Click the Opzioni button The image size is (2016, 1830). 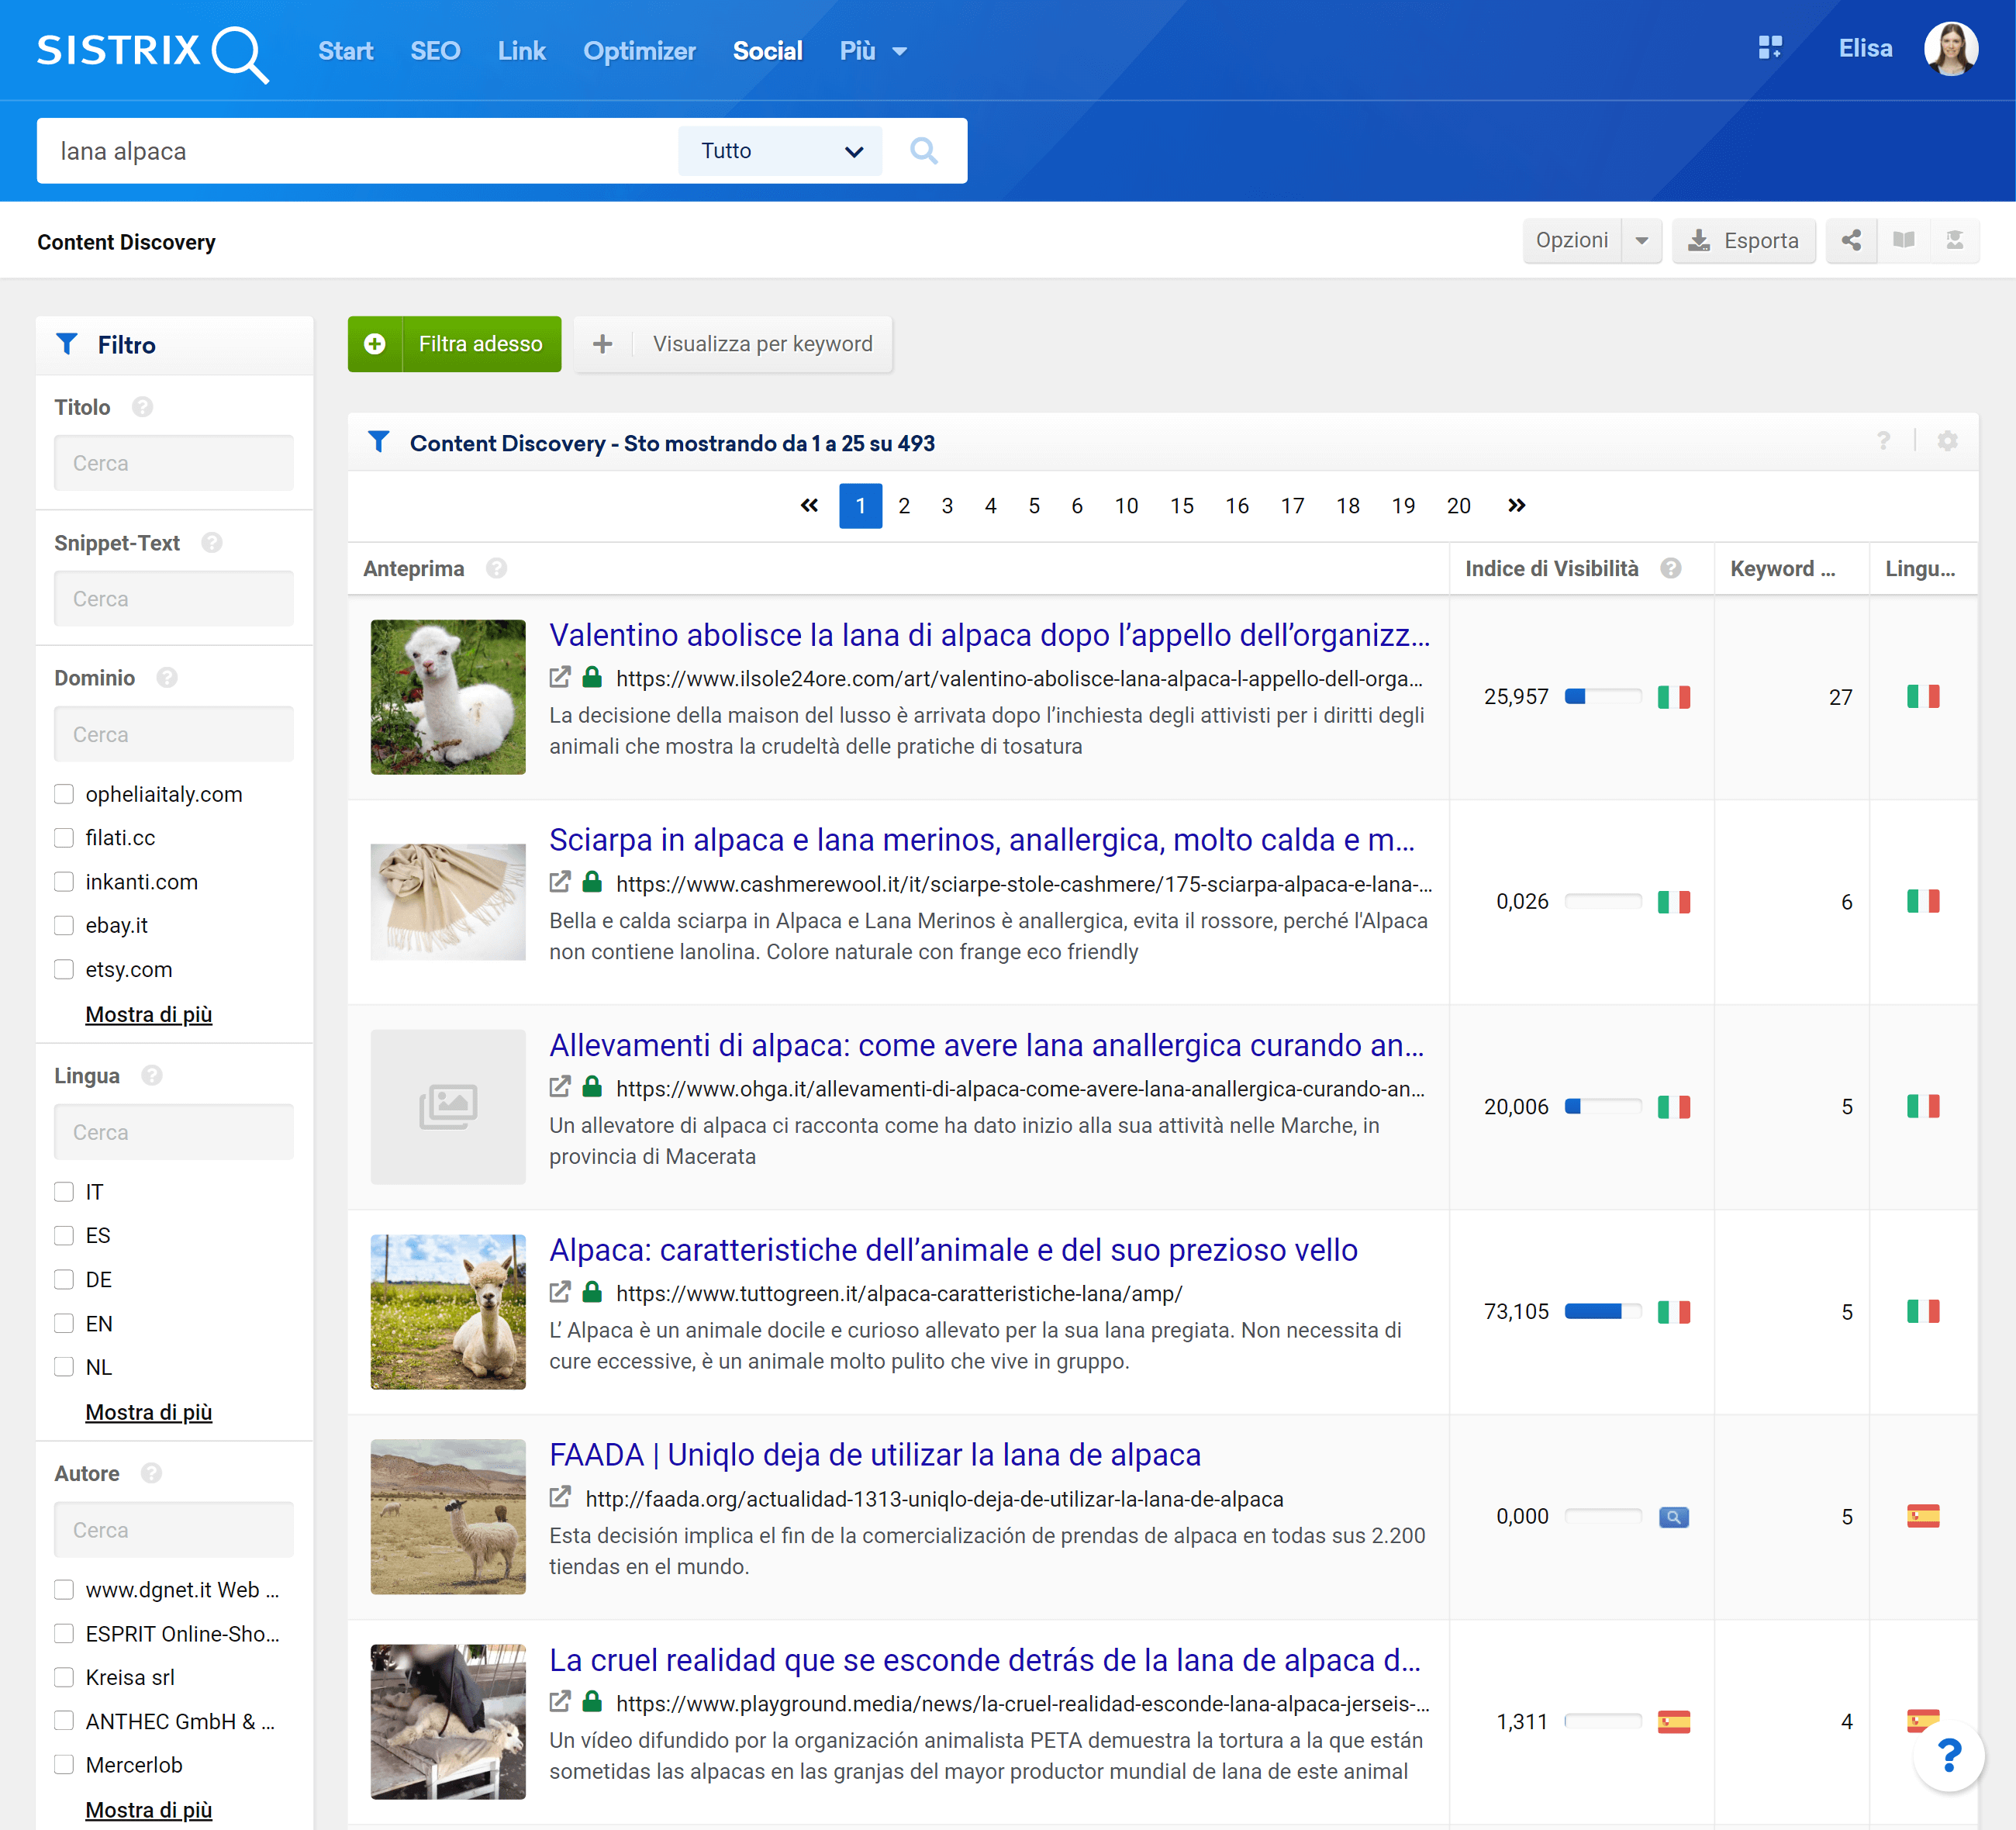[1572, 241]
